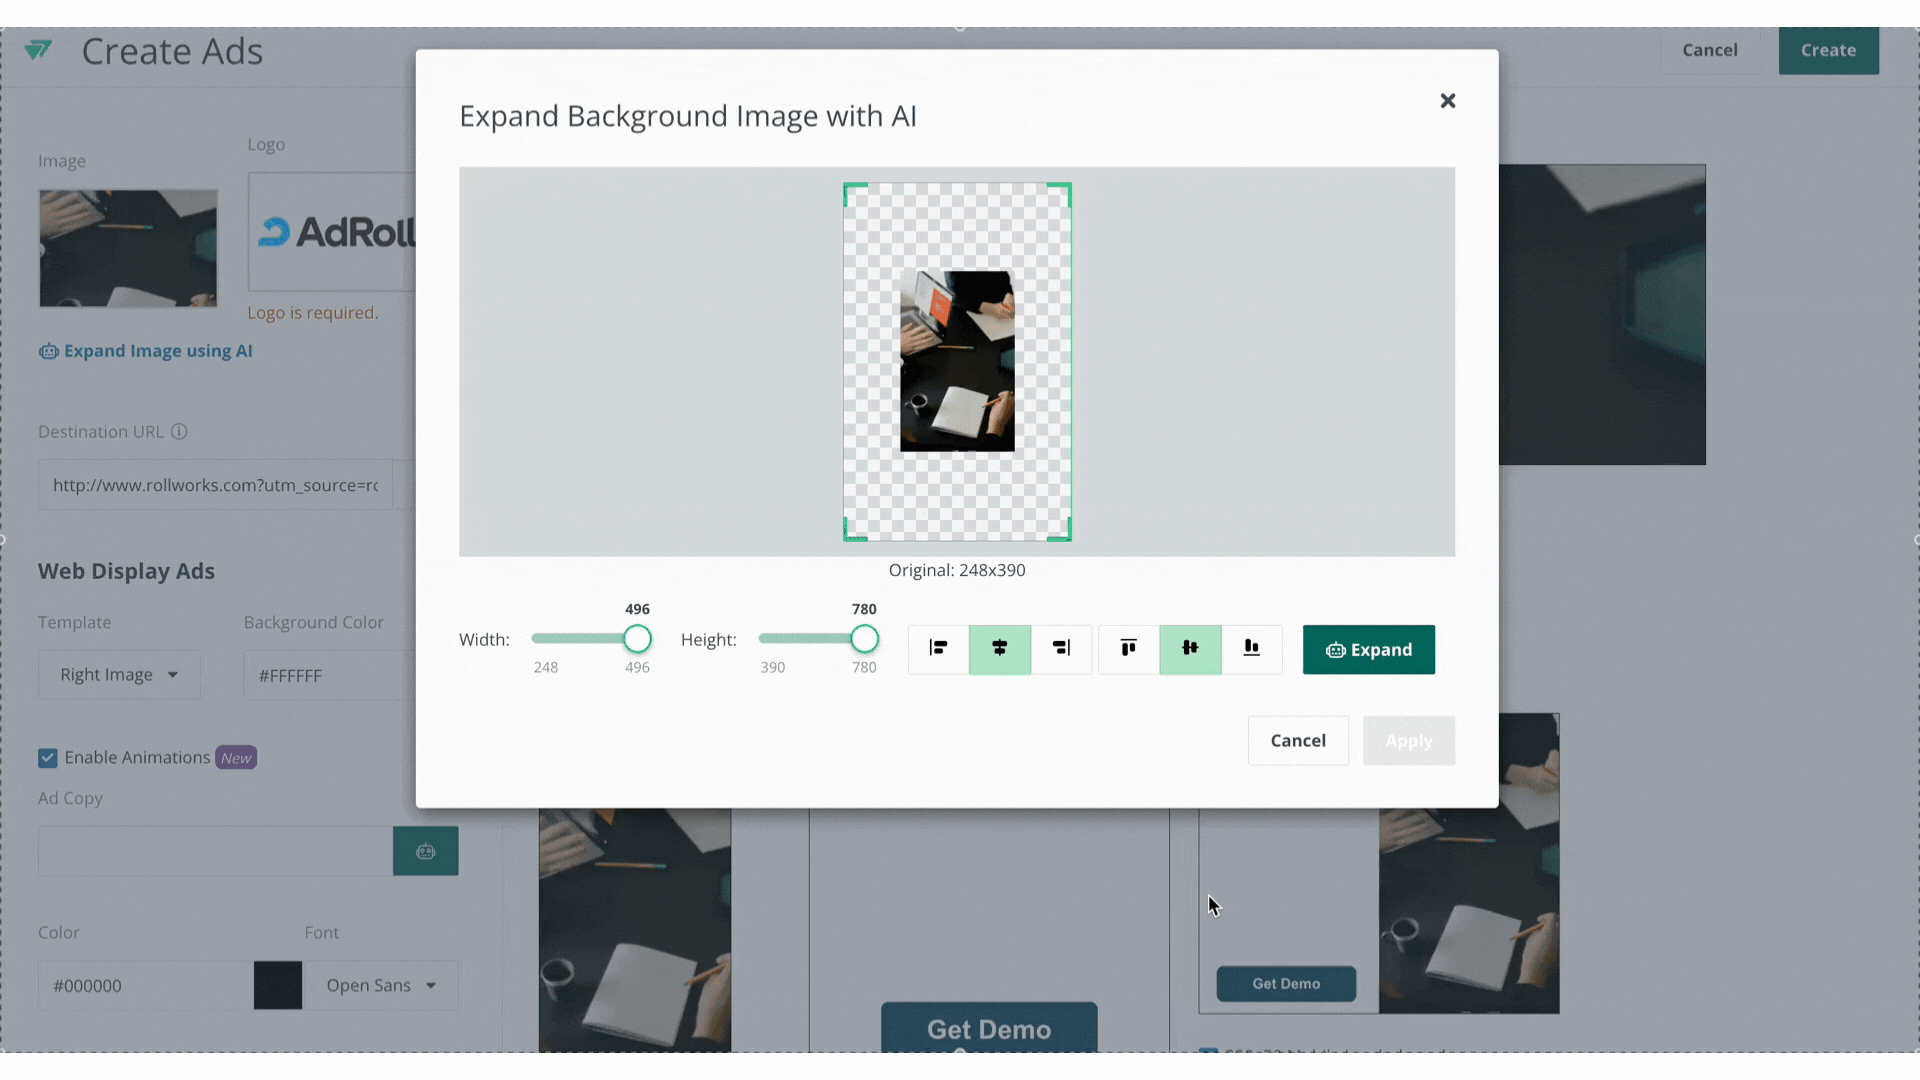Click the AI robot icon beside Ad Copy
Screen dimensions: 1920x1080
click(426, 851)
